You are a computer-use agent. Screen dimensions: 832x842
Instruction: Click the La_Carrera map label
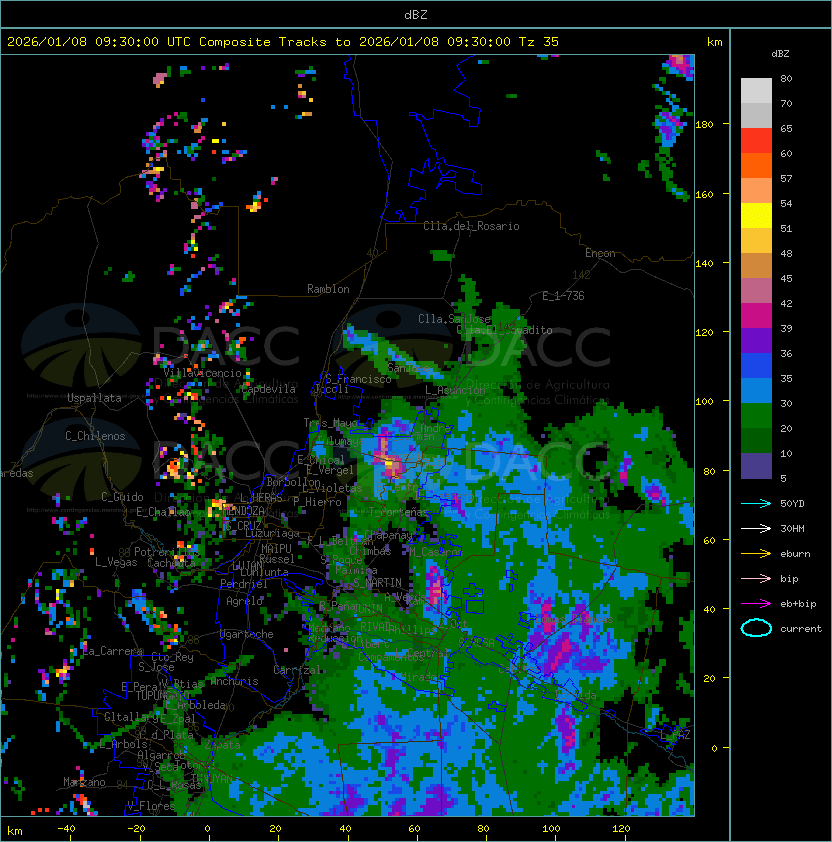113,651
